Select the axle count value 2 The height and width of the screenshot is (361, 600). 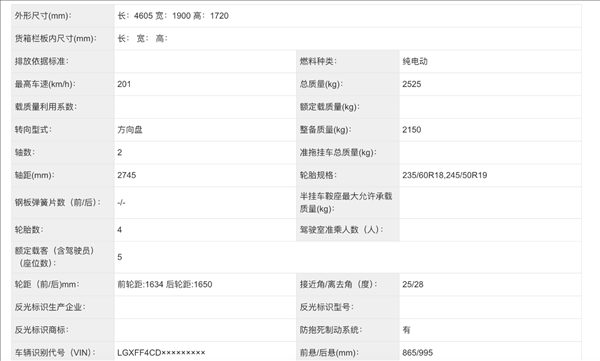point(120,152)
